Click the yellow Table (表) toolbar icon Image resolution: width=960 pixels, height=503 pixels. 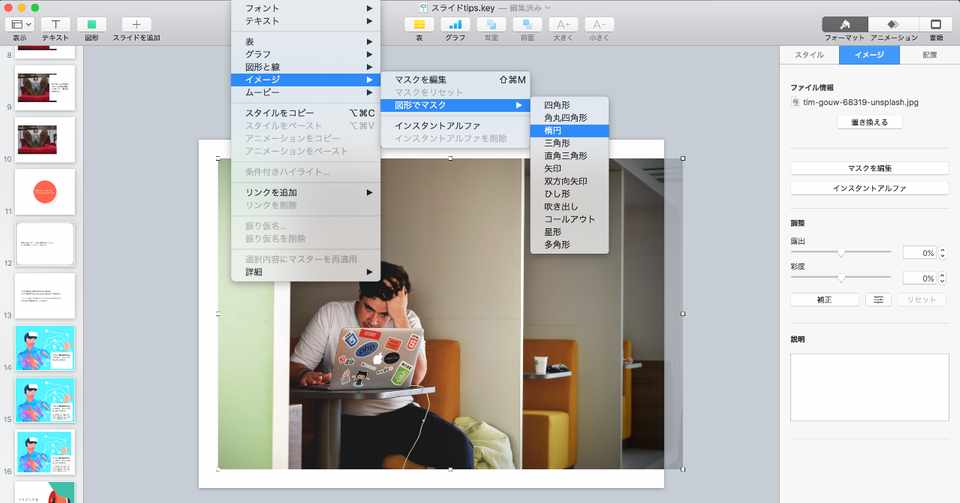click(x=419, y=24)
